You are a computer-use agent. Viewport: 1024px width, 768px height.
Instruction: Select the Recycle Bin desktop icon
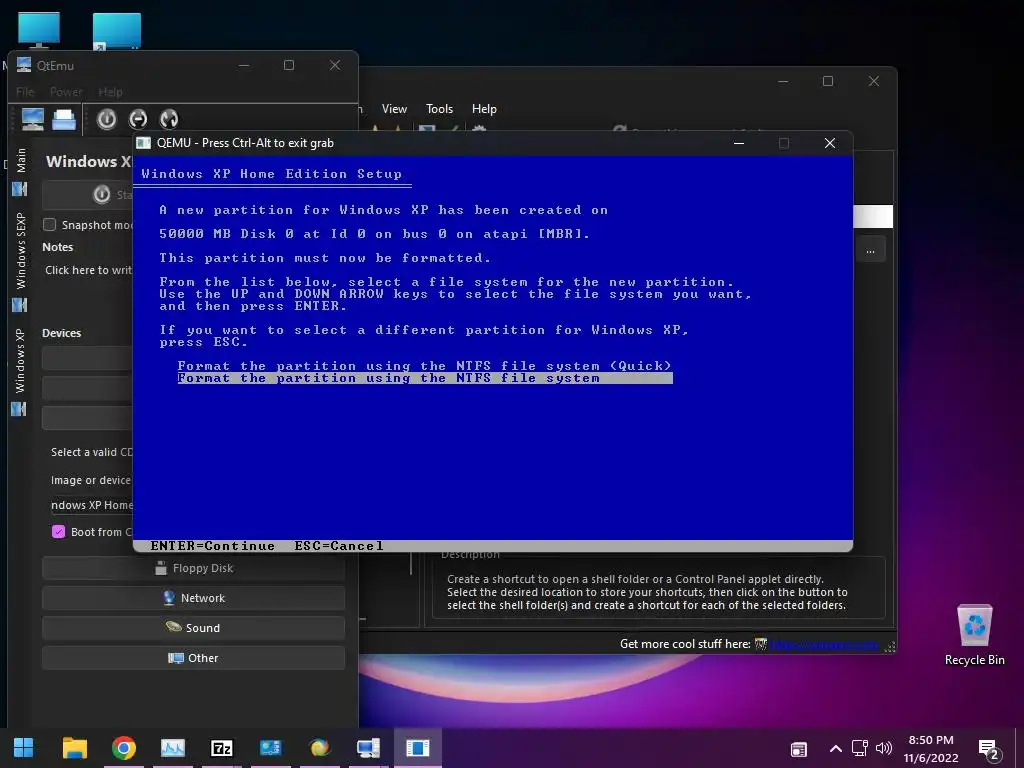tap(974, 635)
